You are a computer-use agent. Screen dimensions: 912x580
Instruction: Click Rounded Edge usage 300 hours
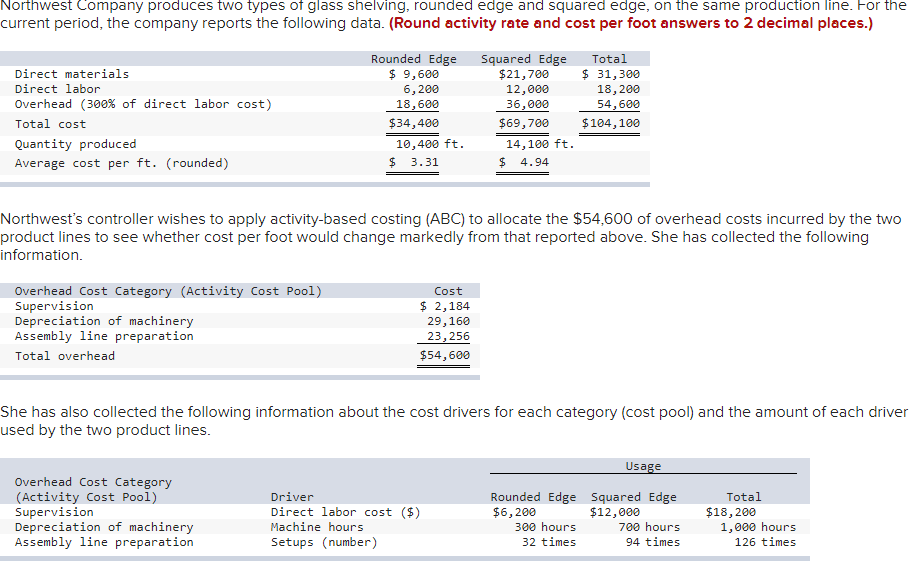(x=545, y=527)
